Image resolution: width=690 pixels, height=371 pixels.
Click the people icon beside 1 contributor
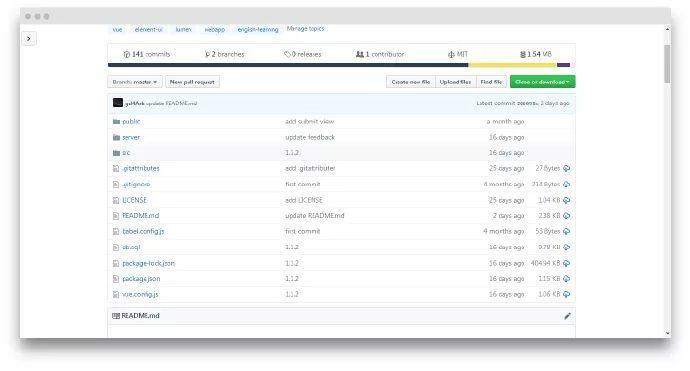(x=360, y=54)
